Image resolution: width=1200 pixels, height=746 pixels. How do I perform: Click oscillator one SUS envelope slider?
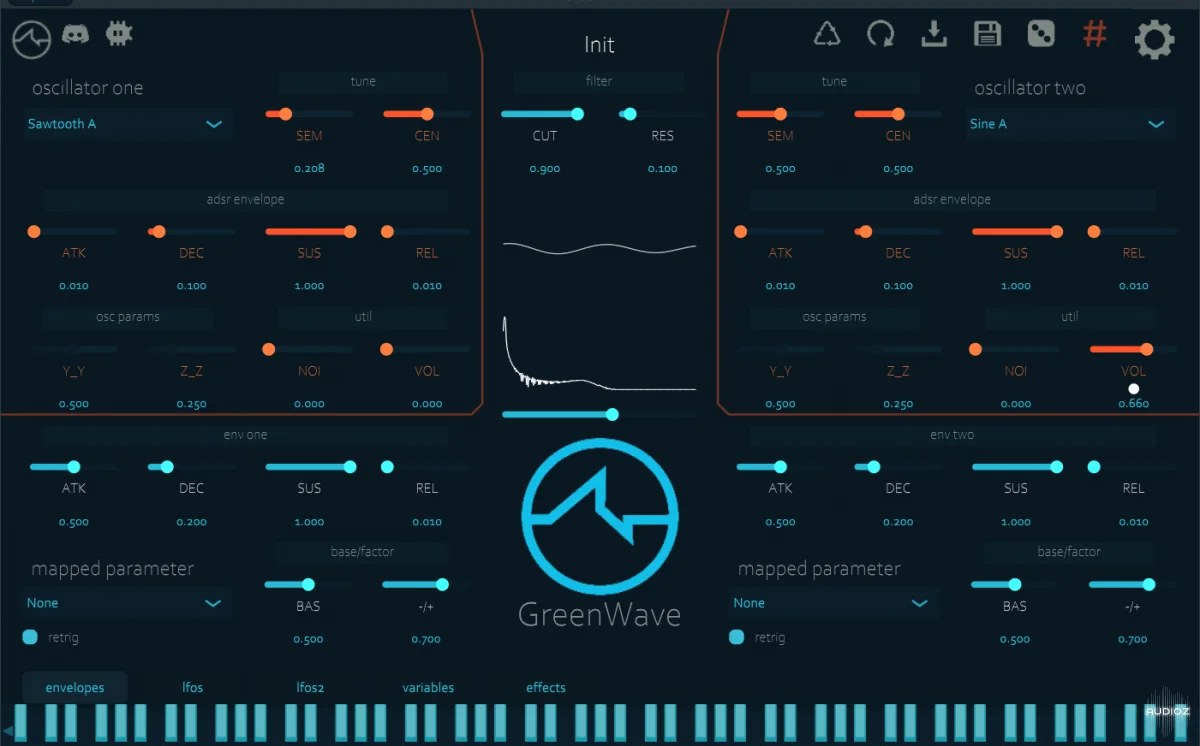click(309, 231)
